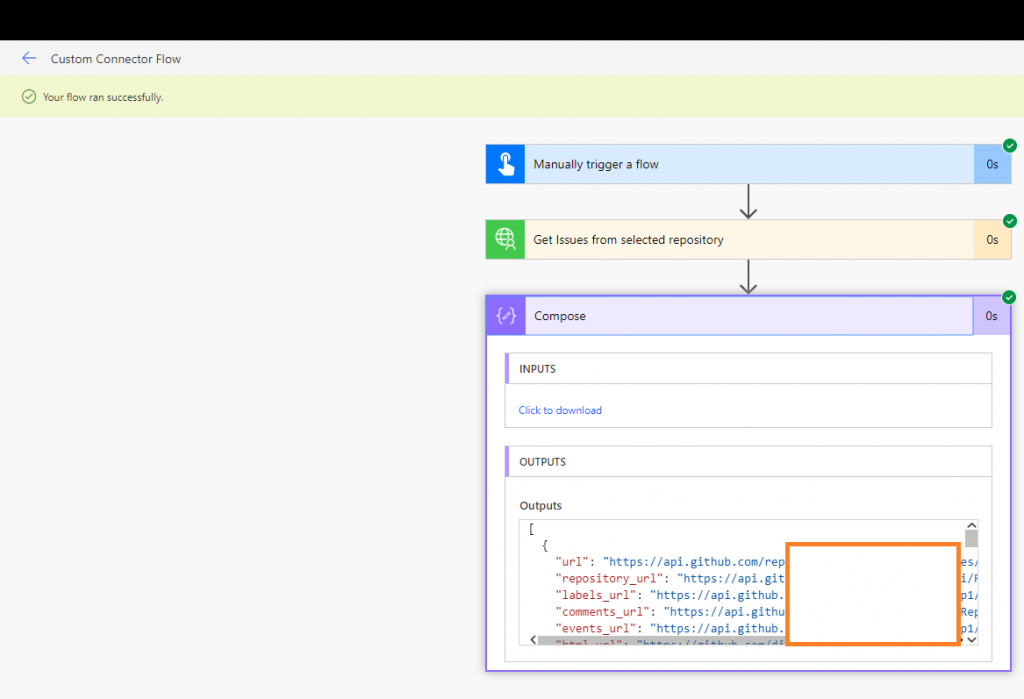Click green check badge on Manually trigger step

point(1010,146)
